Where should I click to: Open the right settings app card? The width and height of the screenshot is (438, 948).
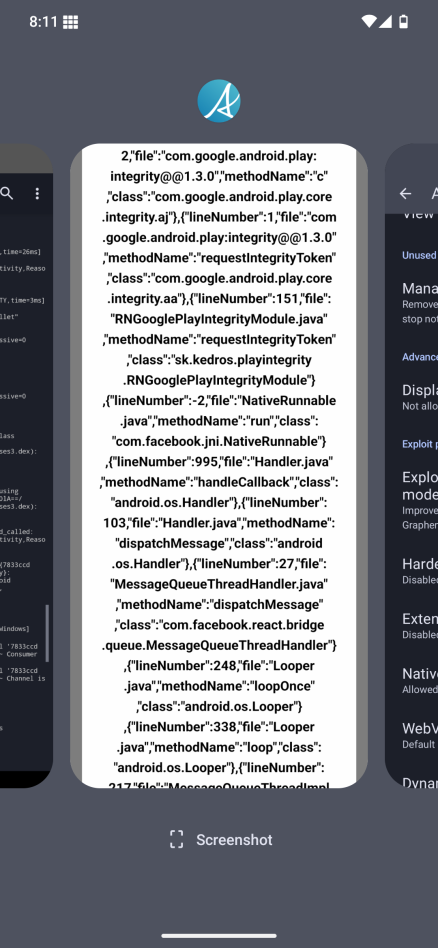coord(411,466)
